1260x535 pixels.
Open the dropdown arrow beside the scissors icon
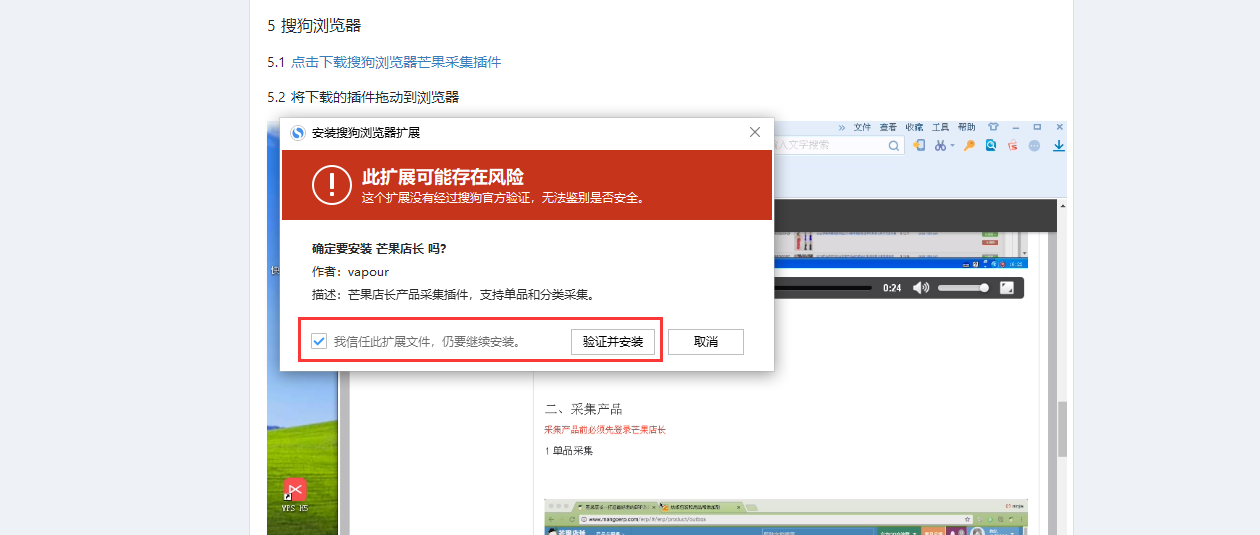click(x=952, y=146)
